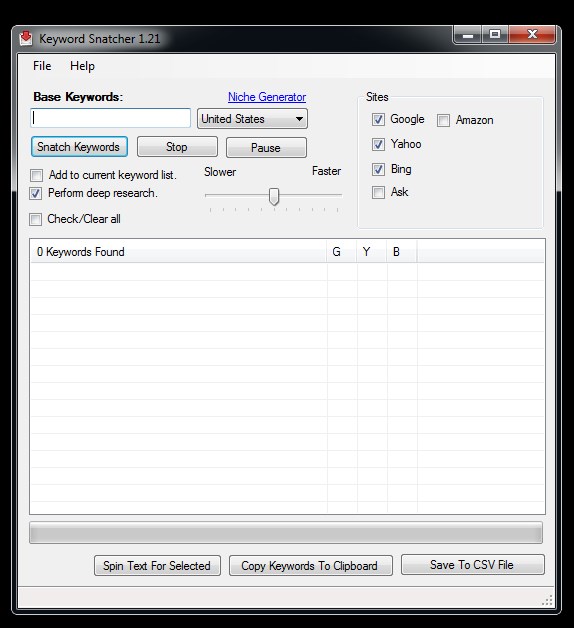The image size is (574, 628).
Task: Open the File menu
Action: [42, 66]
